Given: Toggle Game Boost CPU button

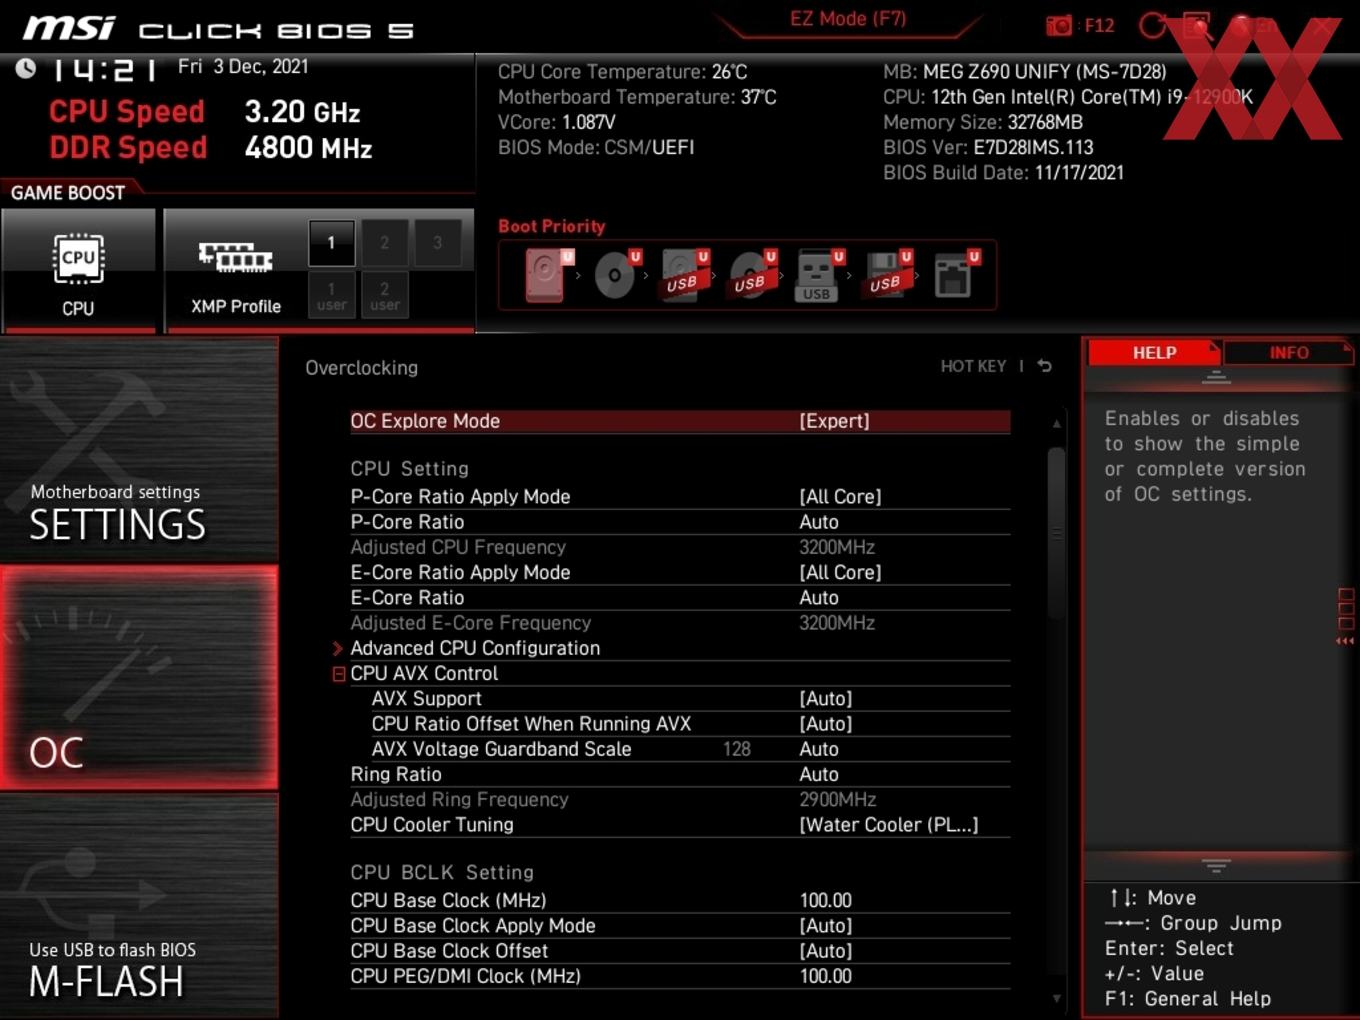Looking at the screenshot, I should coord(78,270).
